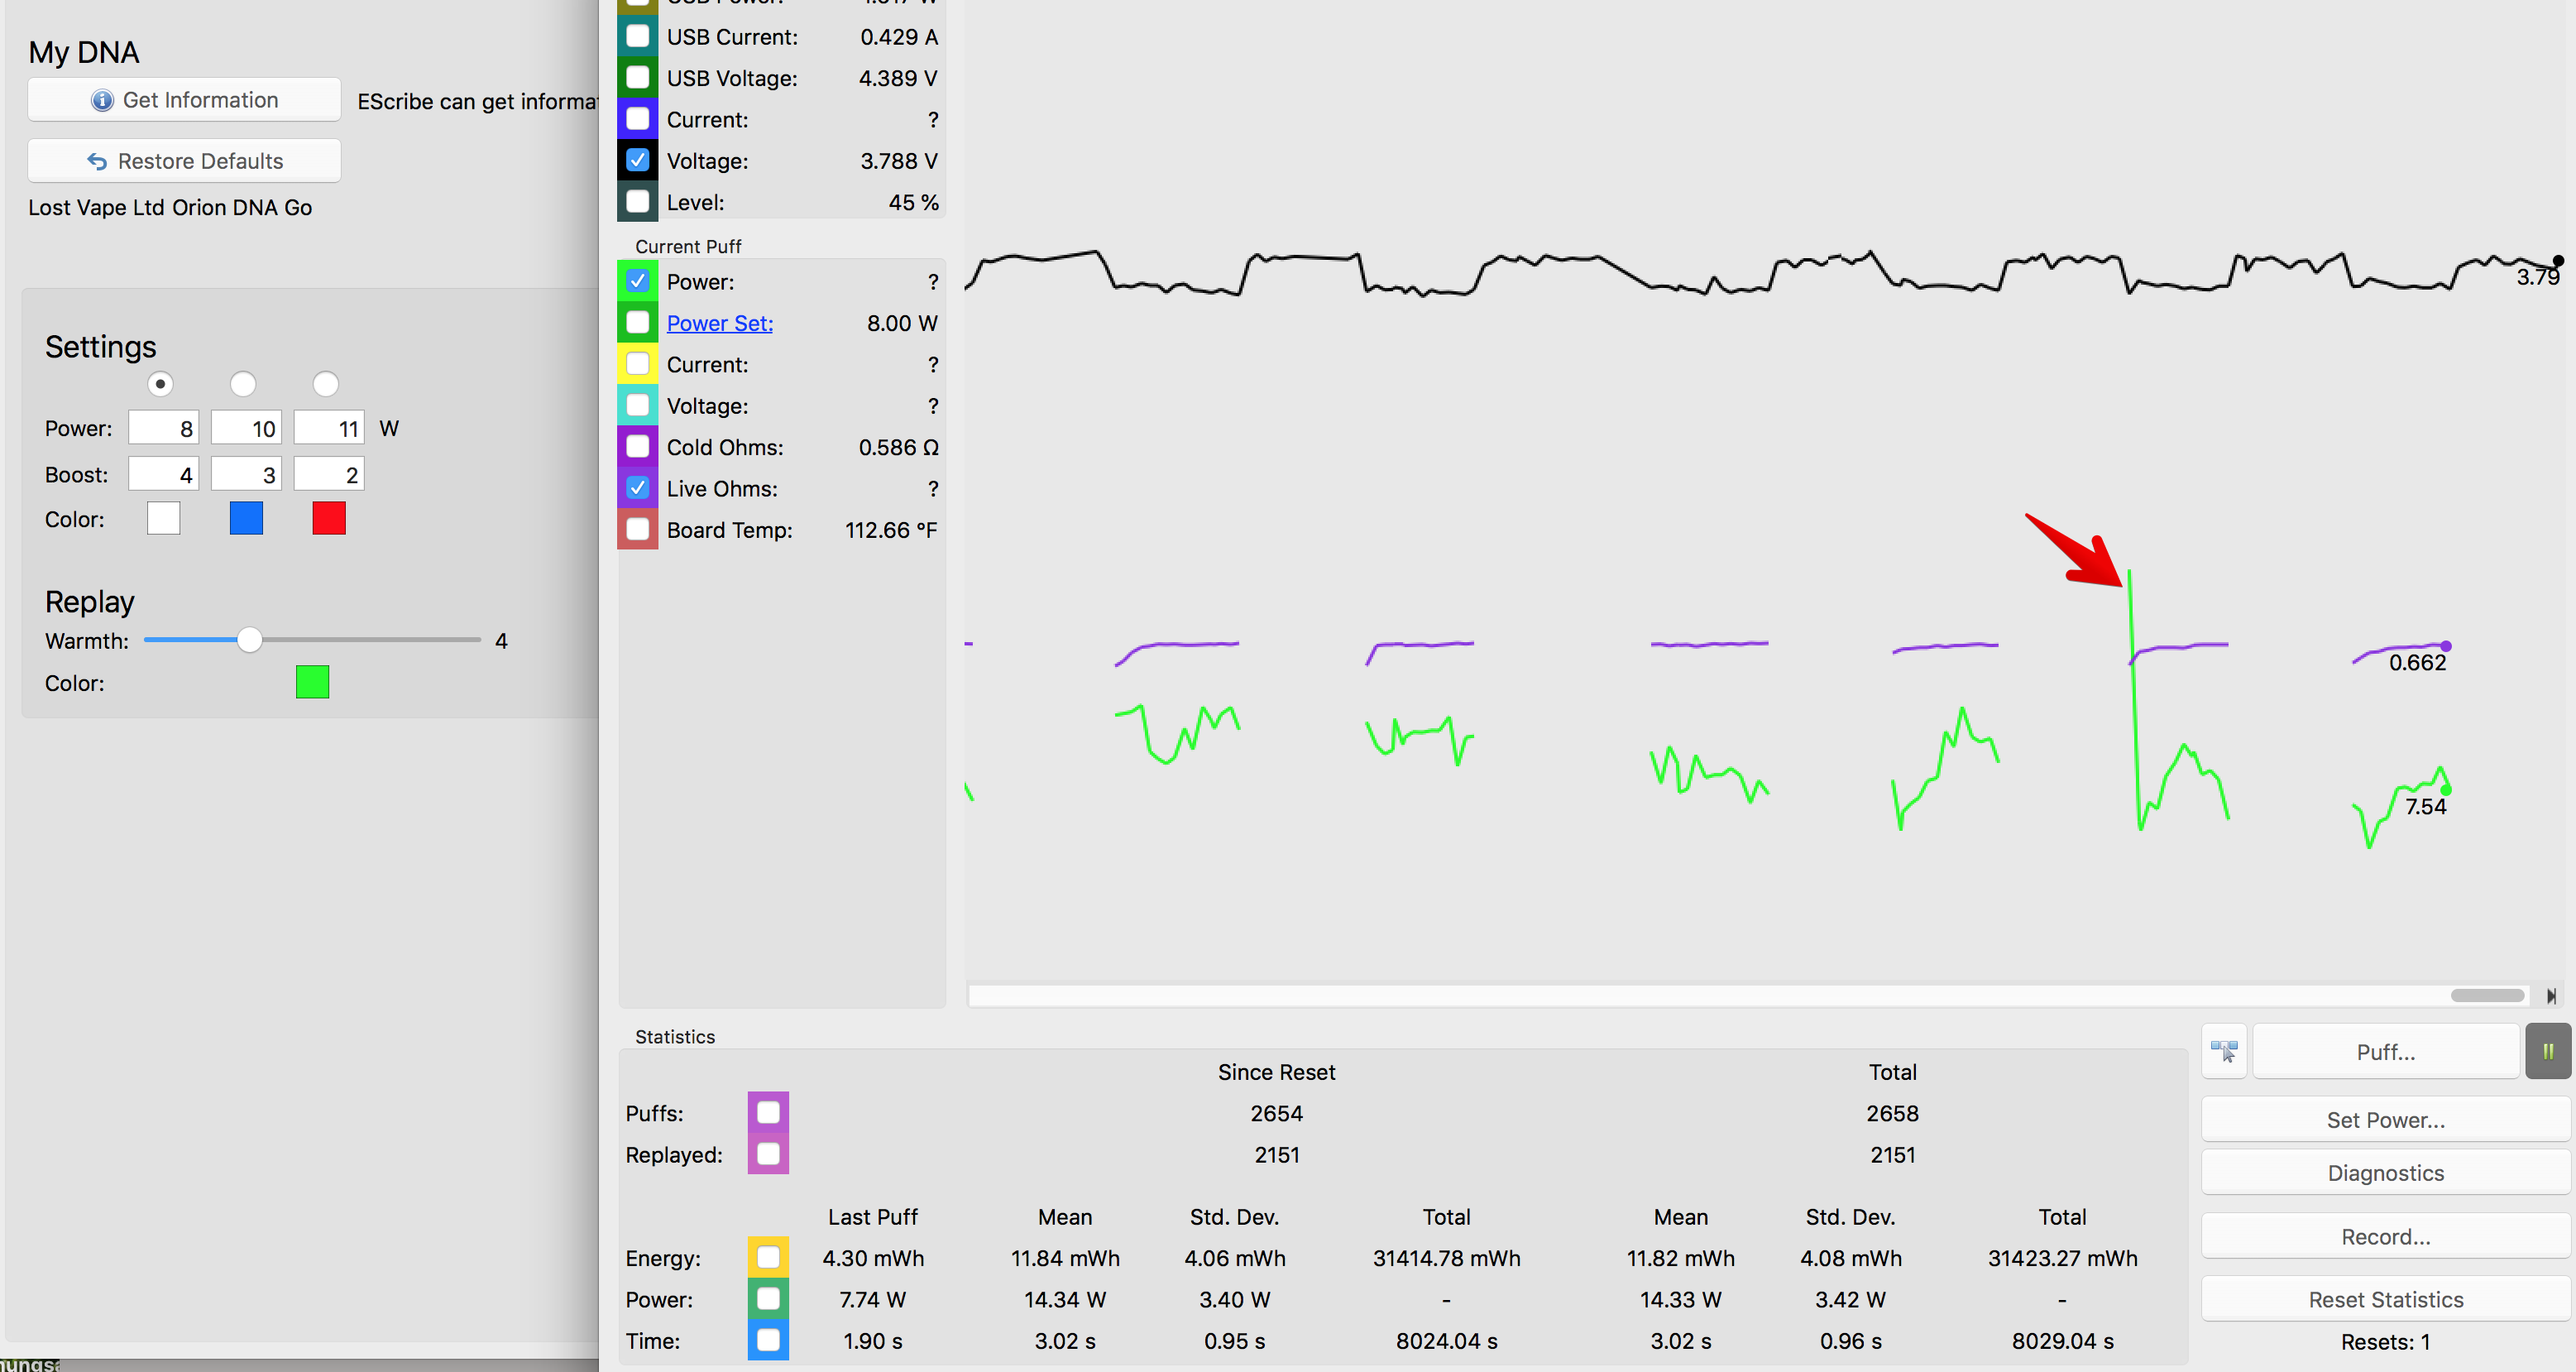Click the Power field showing 11
The height and width of the screenshot is (1372, 2576).
[329, 428]
